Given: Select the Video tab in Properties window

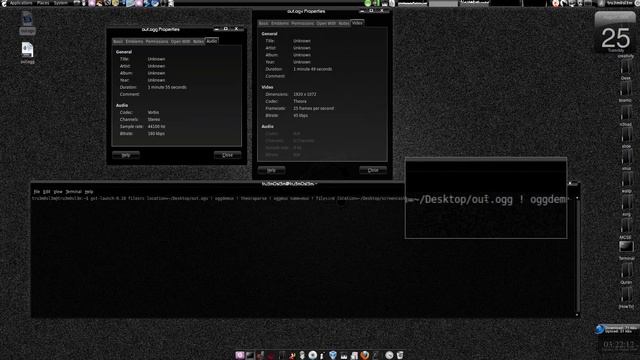Looking at the screenshot, I should [x=357, y=23].
